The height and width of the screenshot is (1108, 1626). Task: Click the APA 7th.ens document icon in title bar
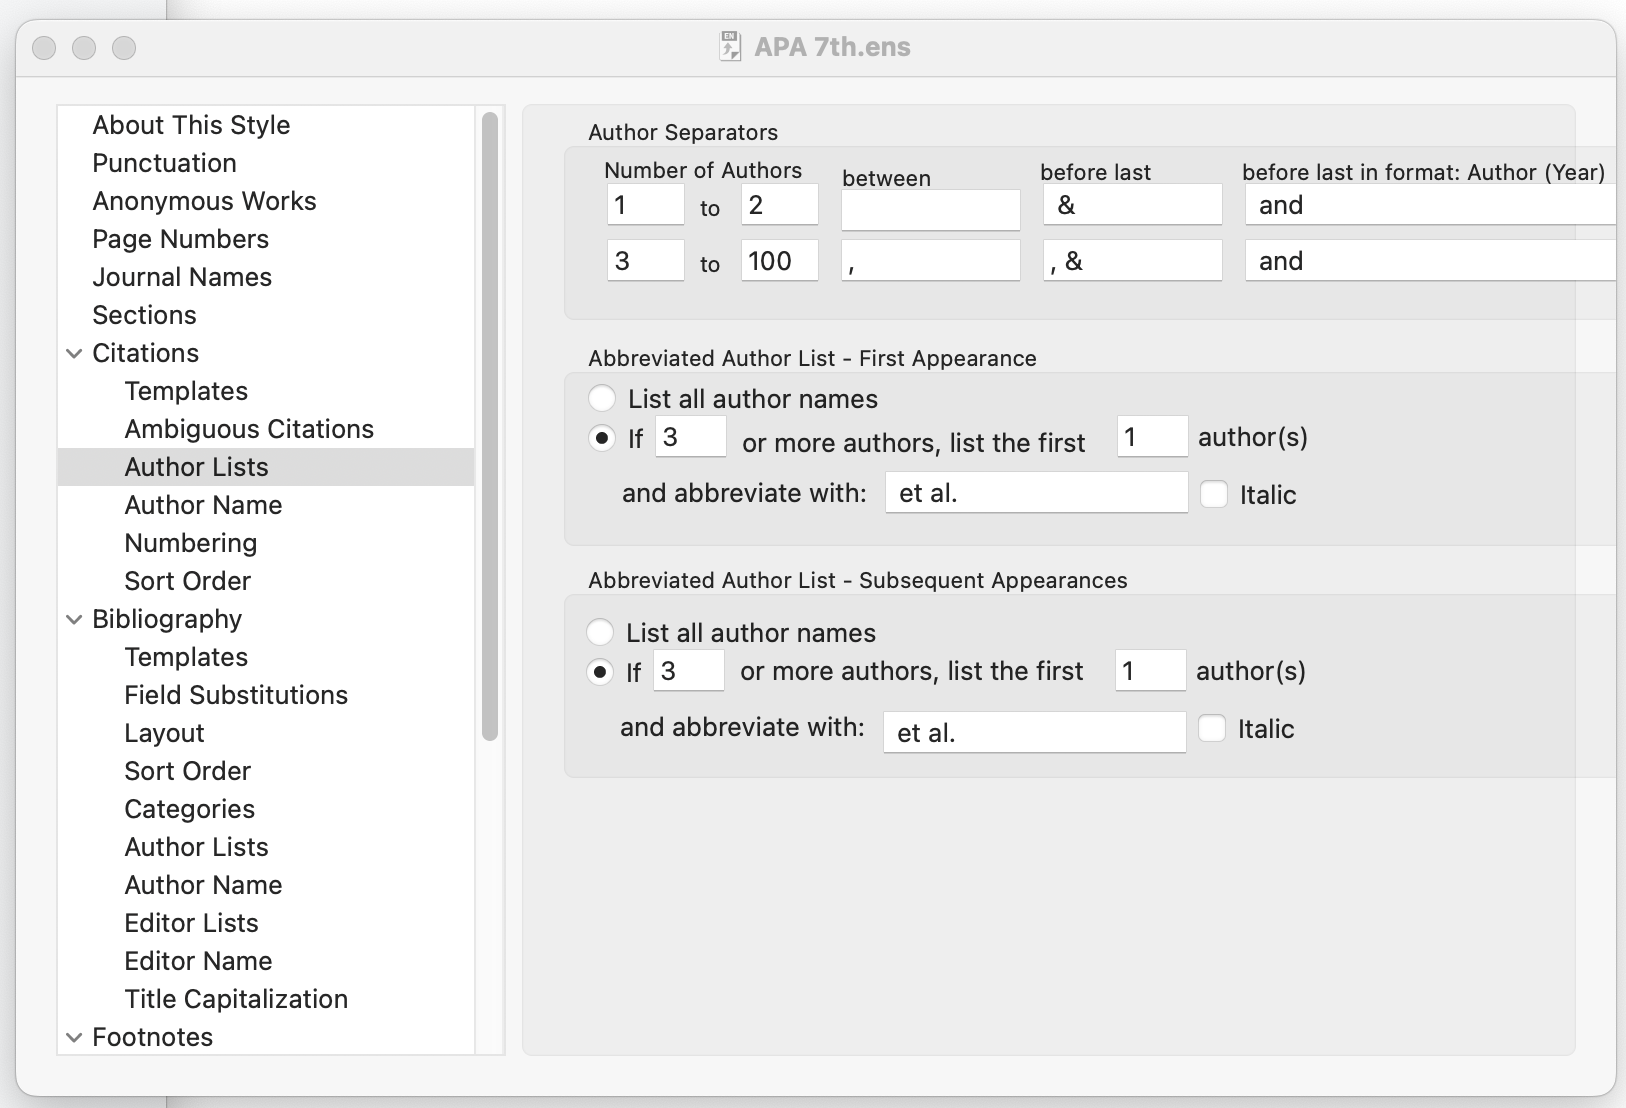pyautogui.click(x=728, y=45)
